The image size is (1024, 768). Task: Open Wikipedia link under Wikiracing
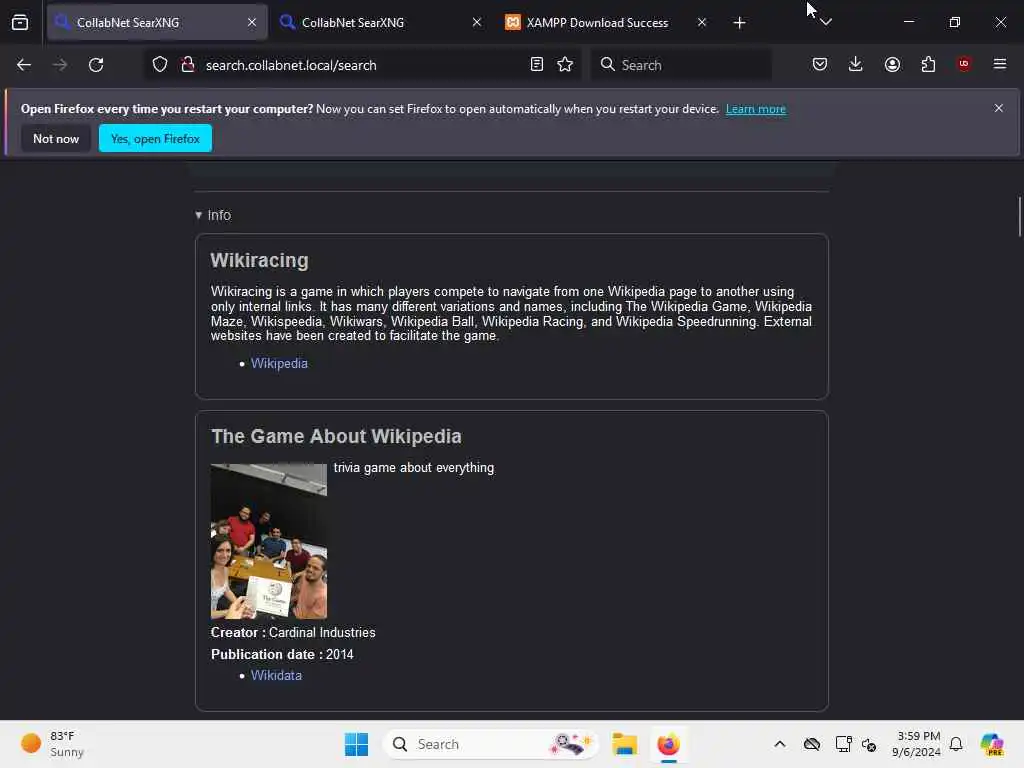[x=279, y=363]
